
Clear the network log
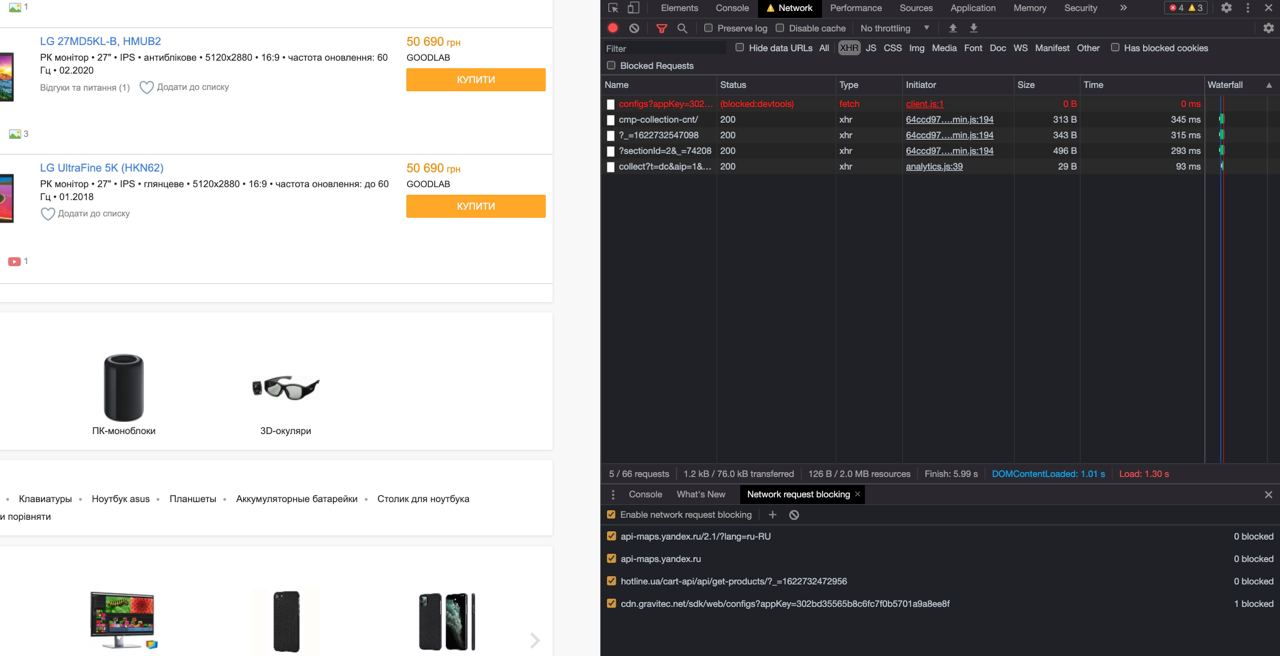click(634, 28)
